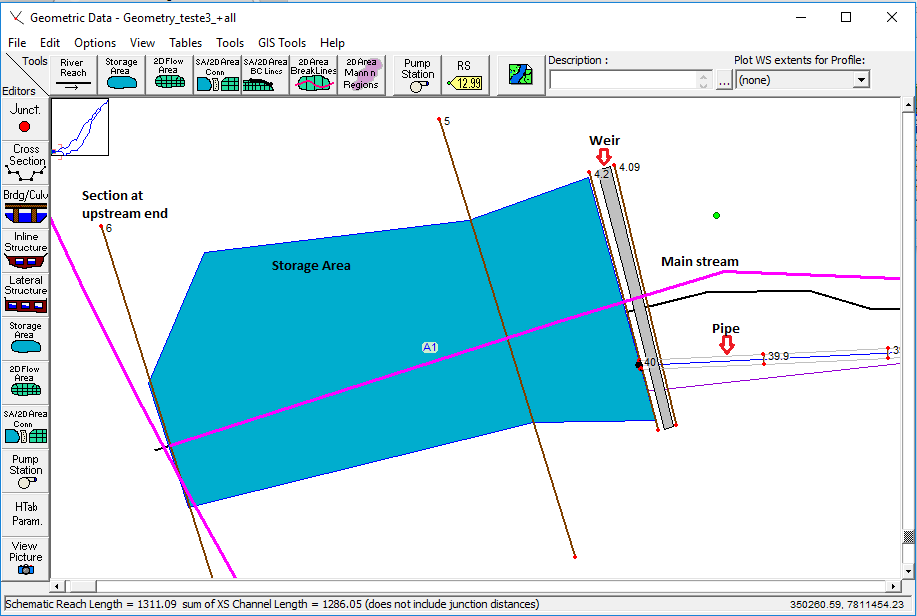
Task: Click inside the Description text field
Action: point(622,80)
